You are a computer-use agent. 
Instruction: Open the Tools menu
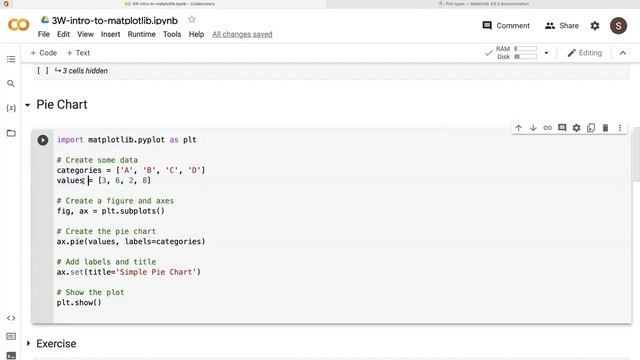(x=172, y=34)
